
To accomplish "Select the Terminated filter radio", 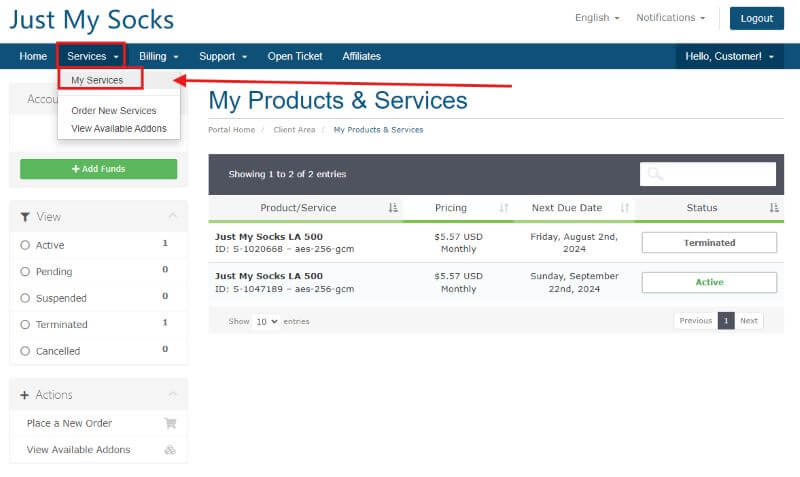I will click(x=25, y=324).
